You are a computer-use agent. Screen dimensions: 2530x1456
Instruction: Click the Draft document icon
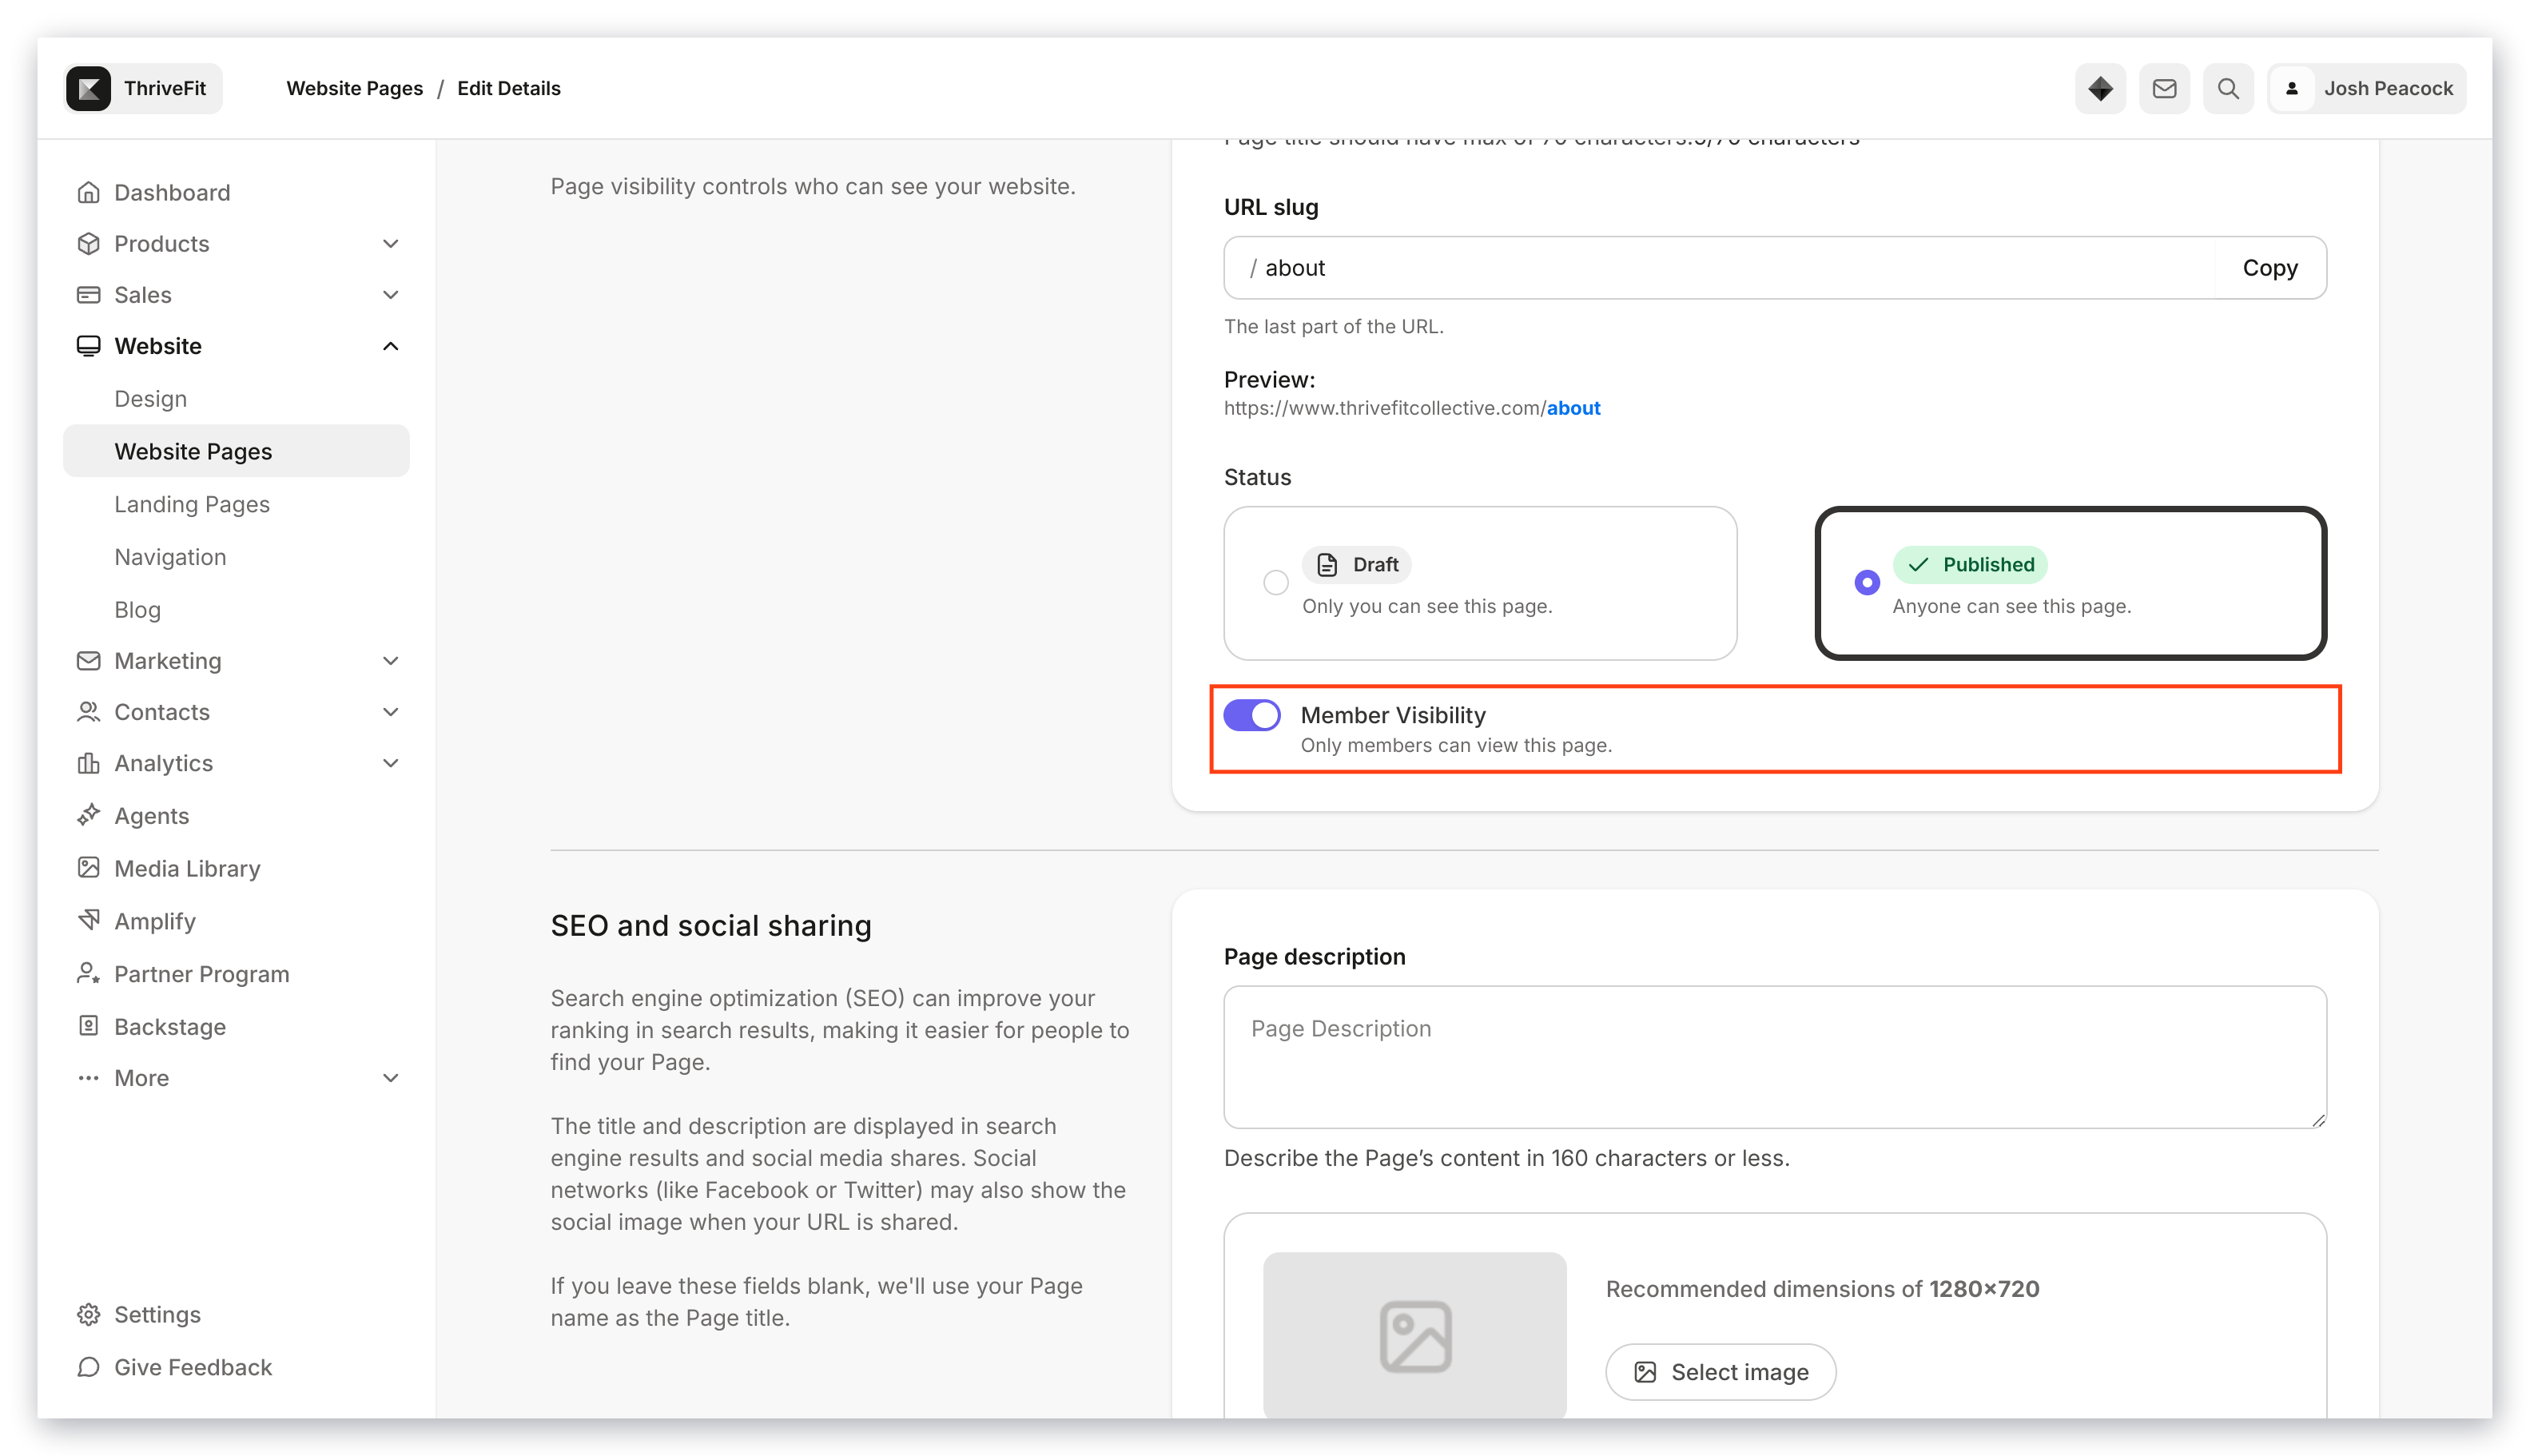click(x=1327, y=564)
